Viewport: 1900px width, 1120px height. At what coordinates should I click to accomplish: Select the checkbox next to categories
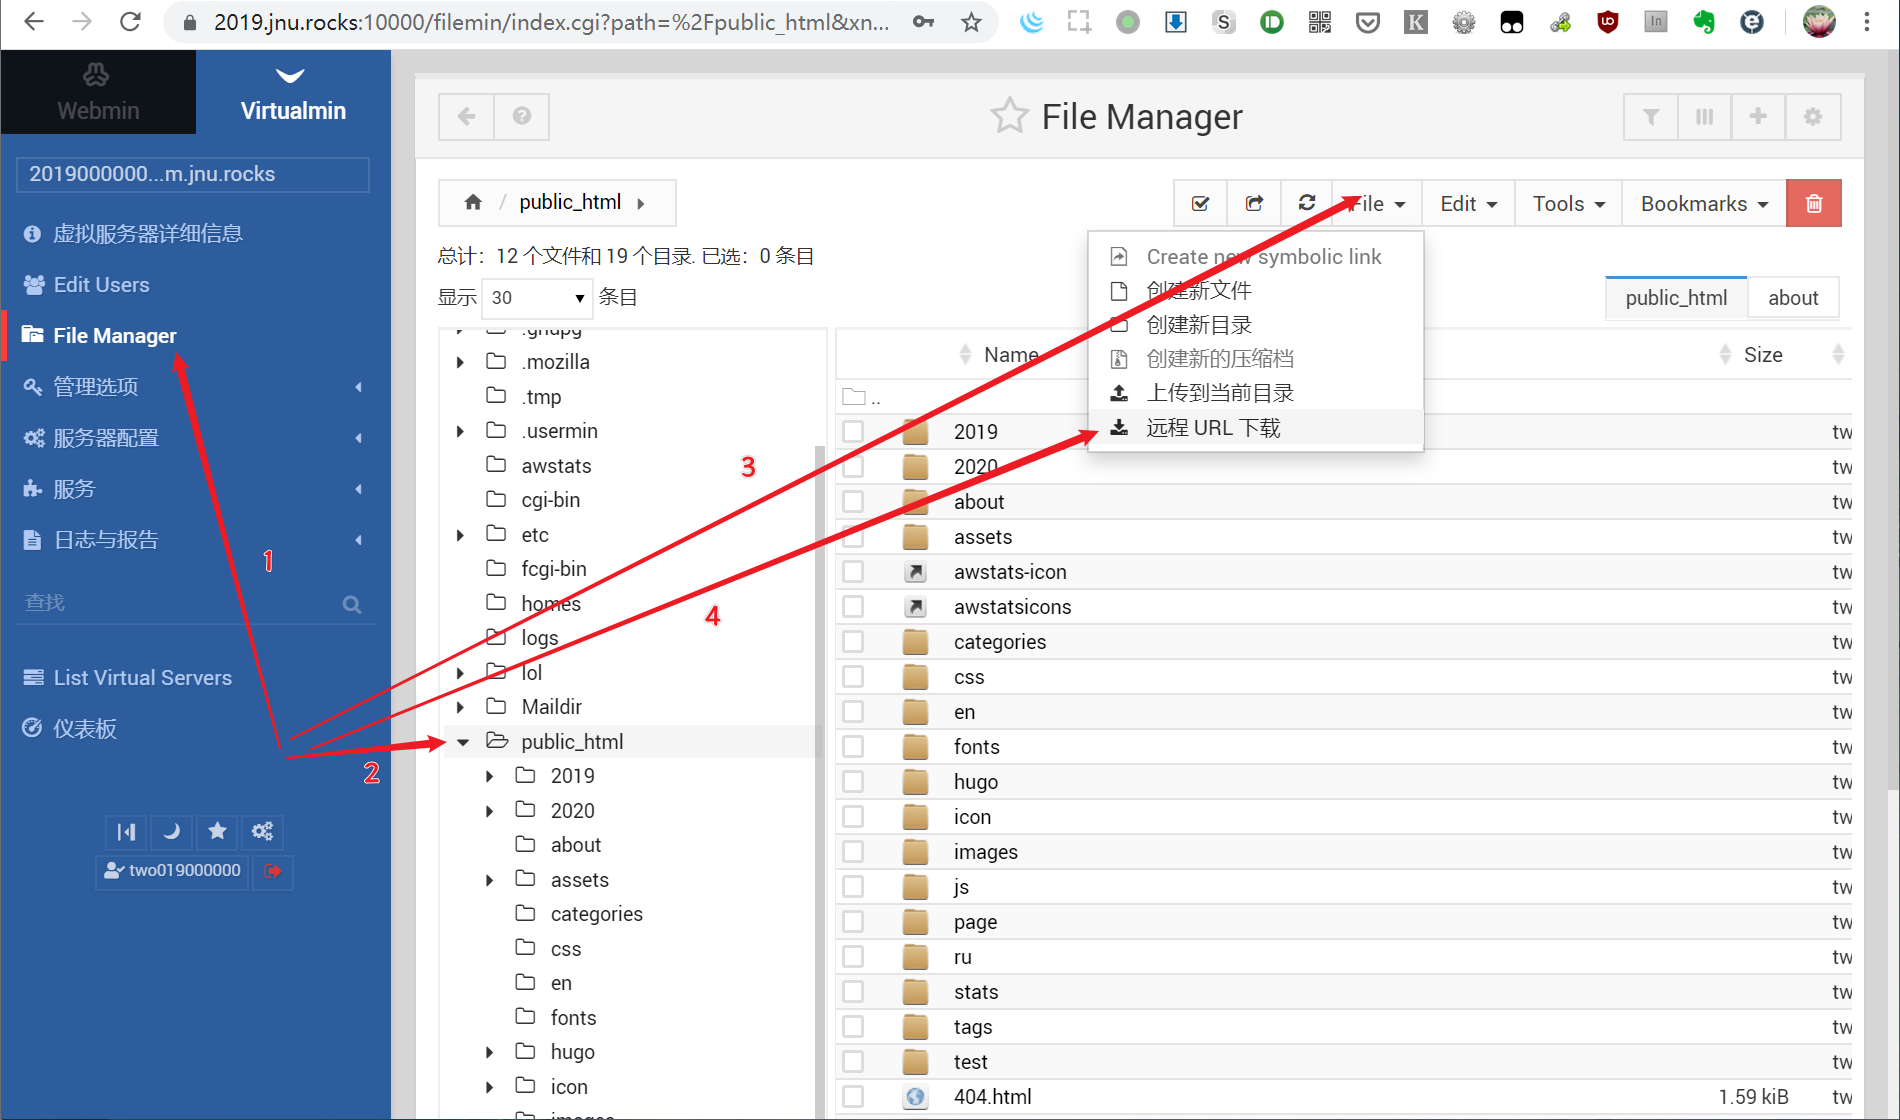point(853,642)
